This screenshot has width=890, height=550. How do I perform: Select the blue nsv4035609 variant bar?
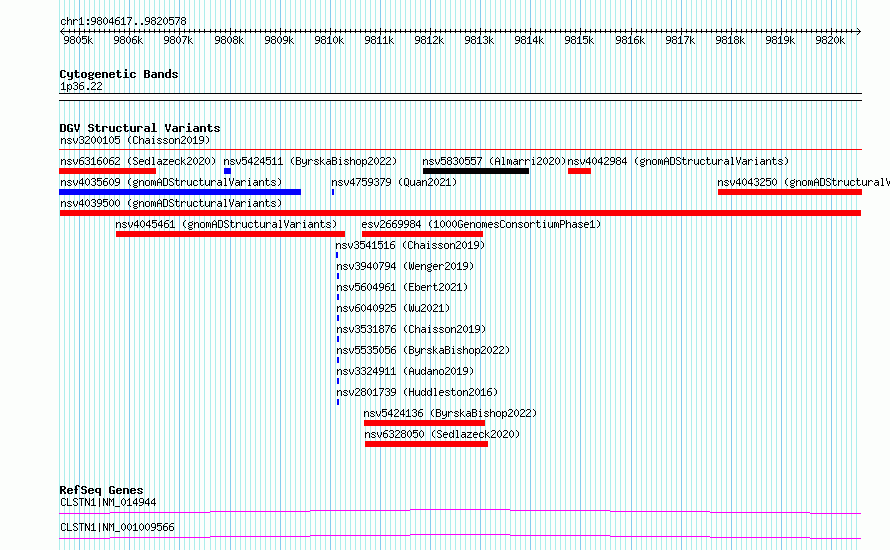pos(180,192)
